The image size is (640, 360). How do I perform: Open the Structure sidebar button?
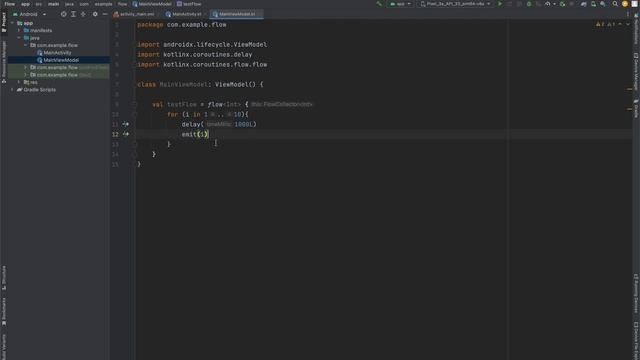[4, 278]
